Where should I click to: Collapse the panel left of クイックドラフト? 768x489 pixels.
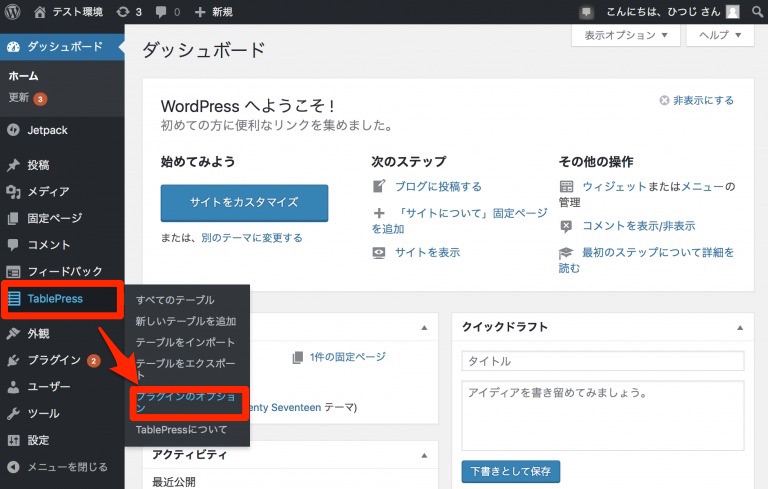click(x=424, y=327)
